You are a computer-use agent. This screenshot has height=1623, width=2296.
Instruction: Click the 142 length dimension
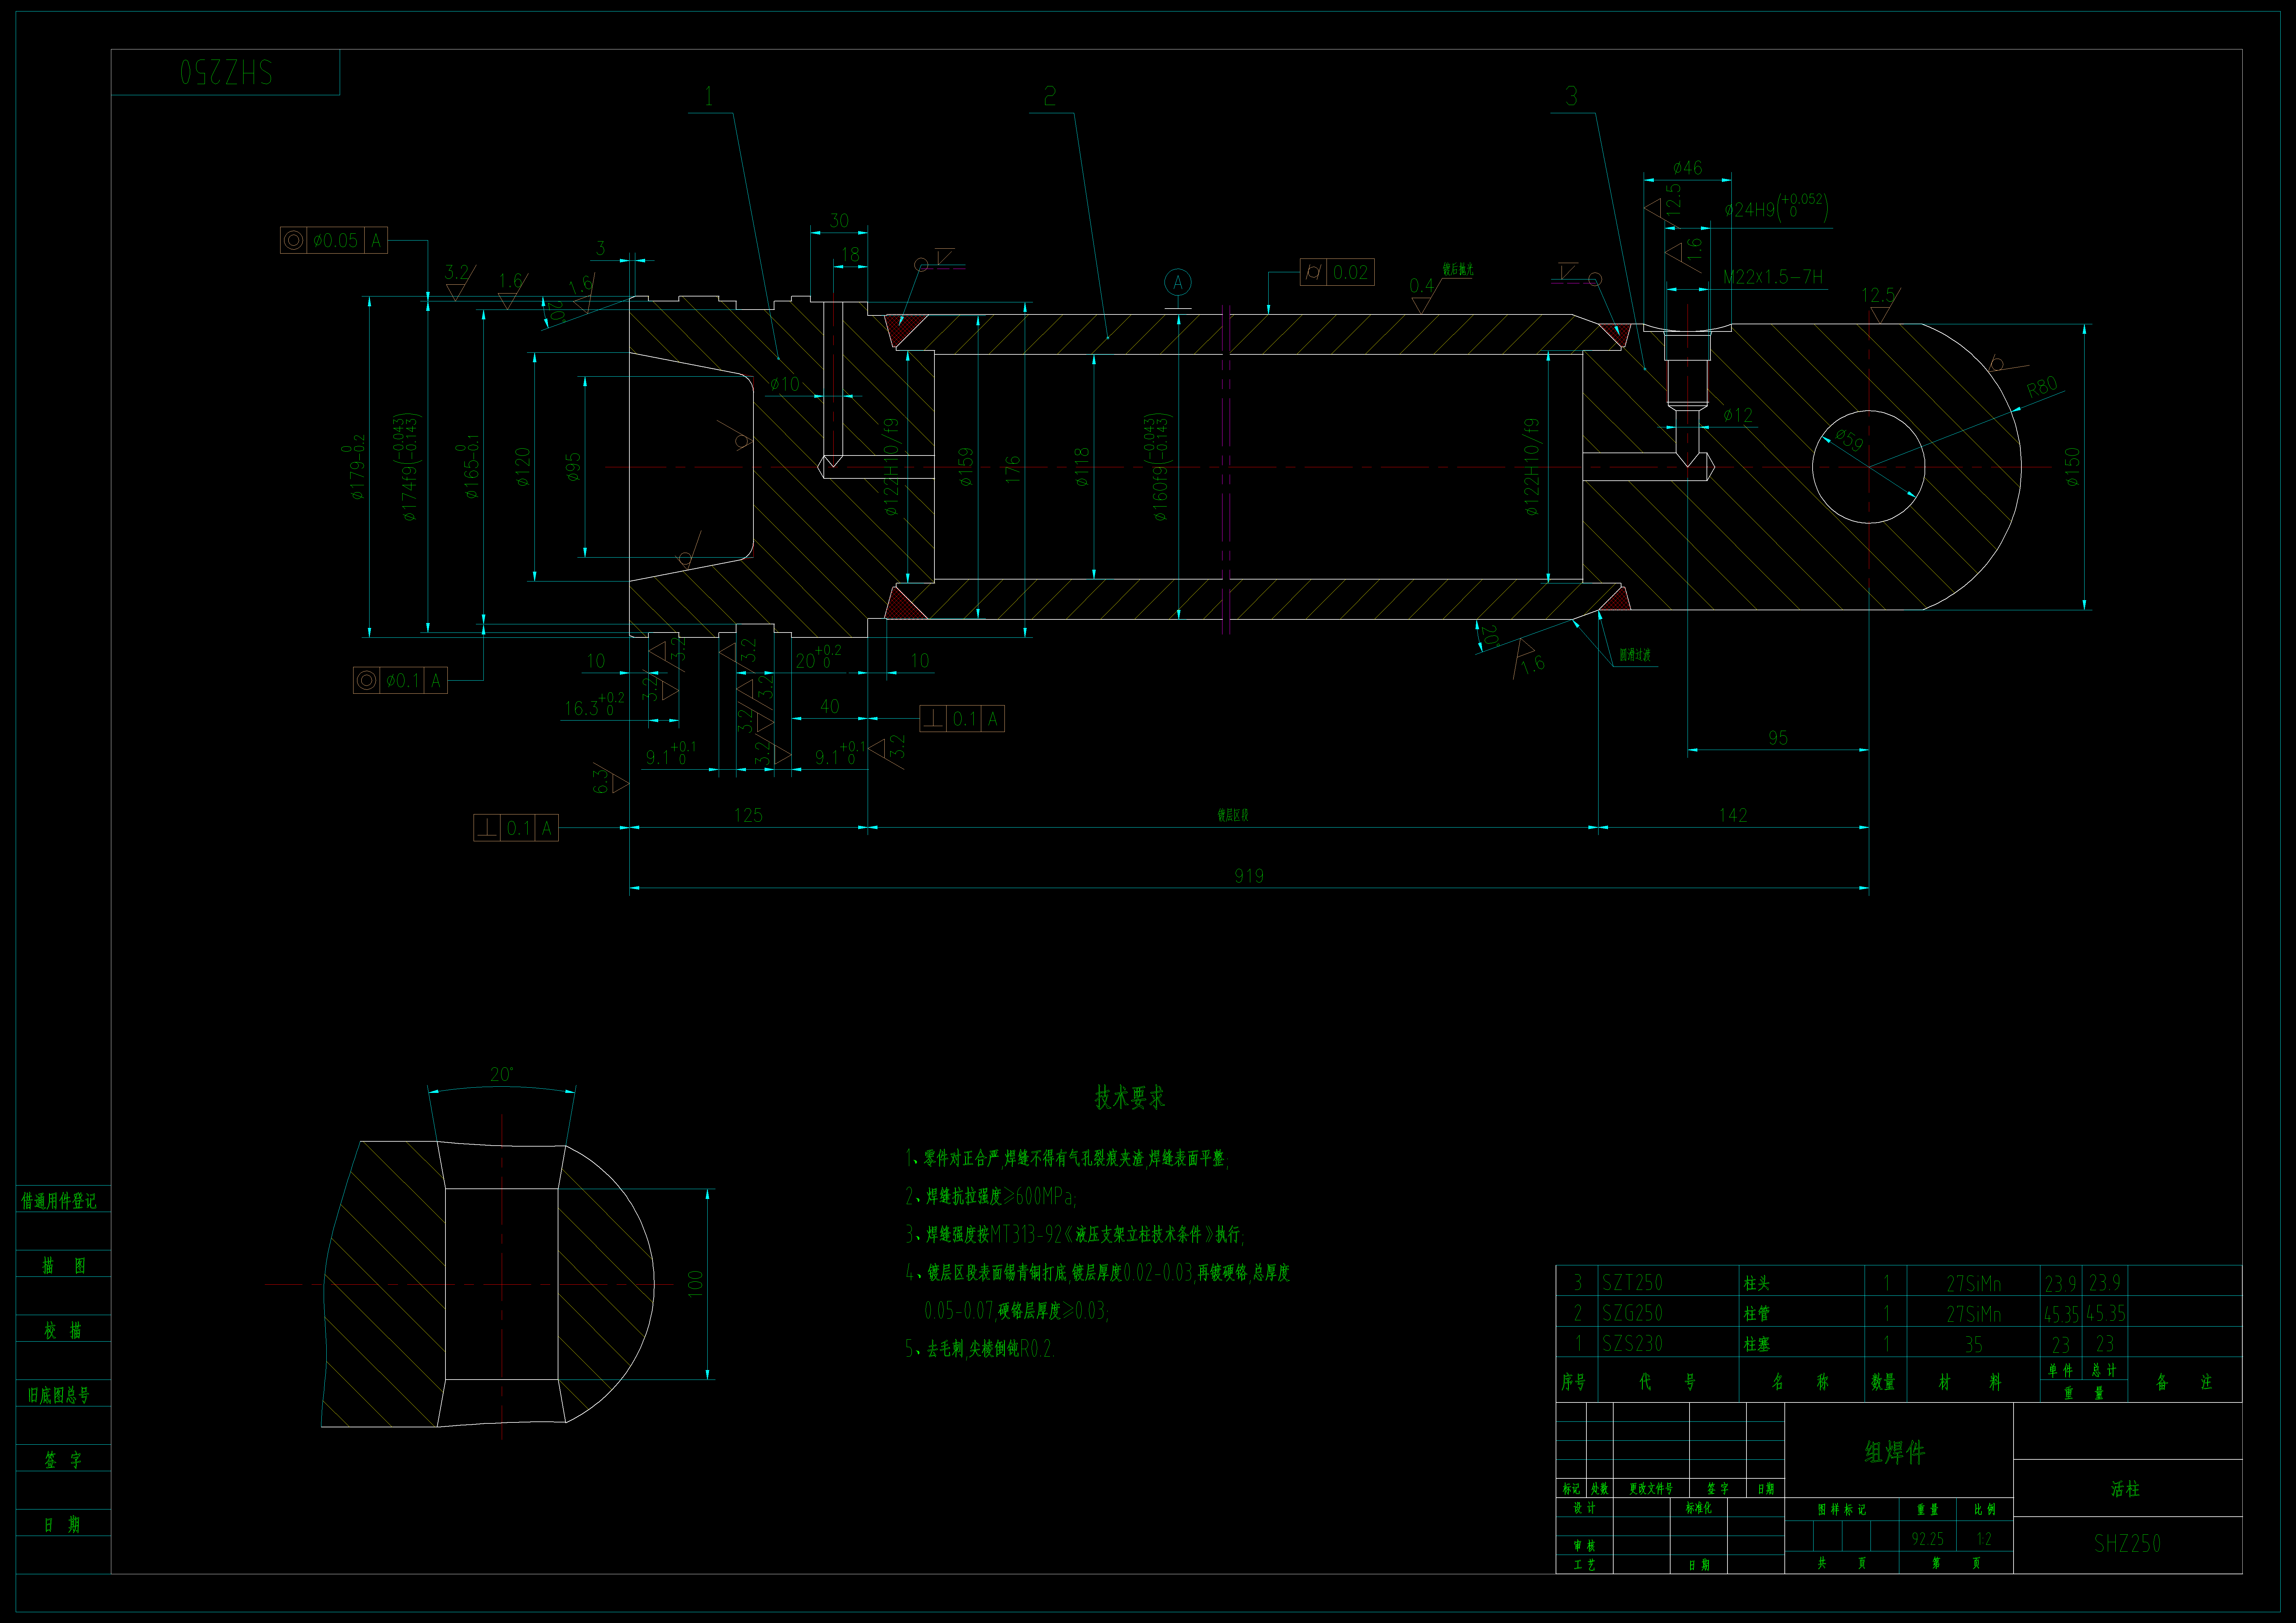pos(1733,815)
